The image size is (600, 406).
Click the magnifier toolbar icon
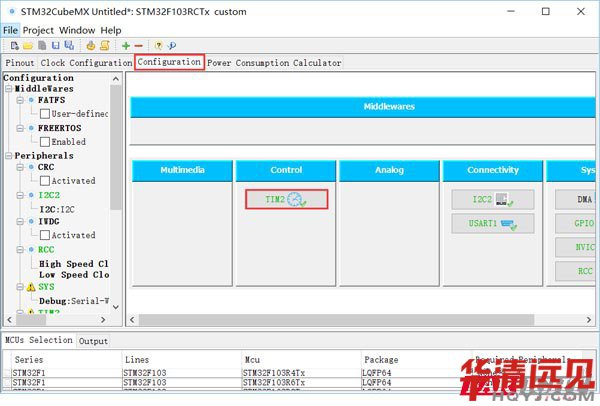pos(172,46)
